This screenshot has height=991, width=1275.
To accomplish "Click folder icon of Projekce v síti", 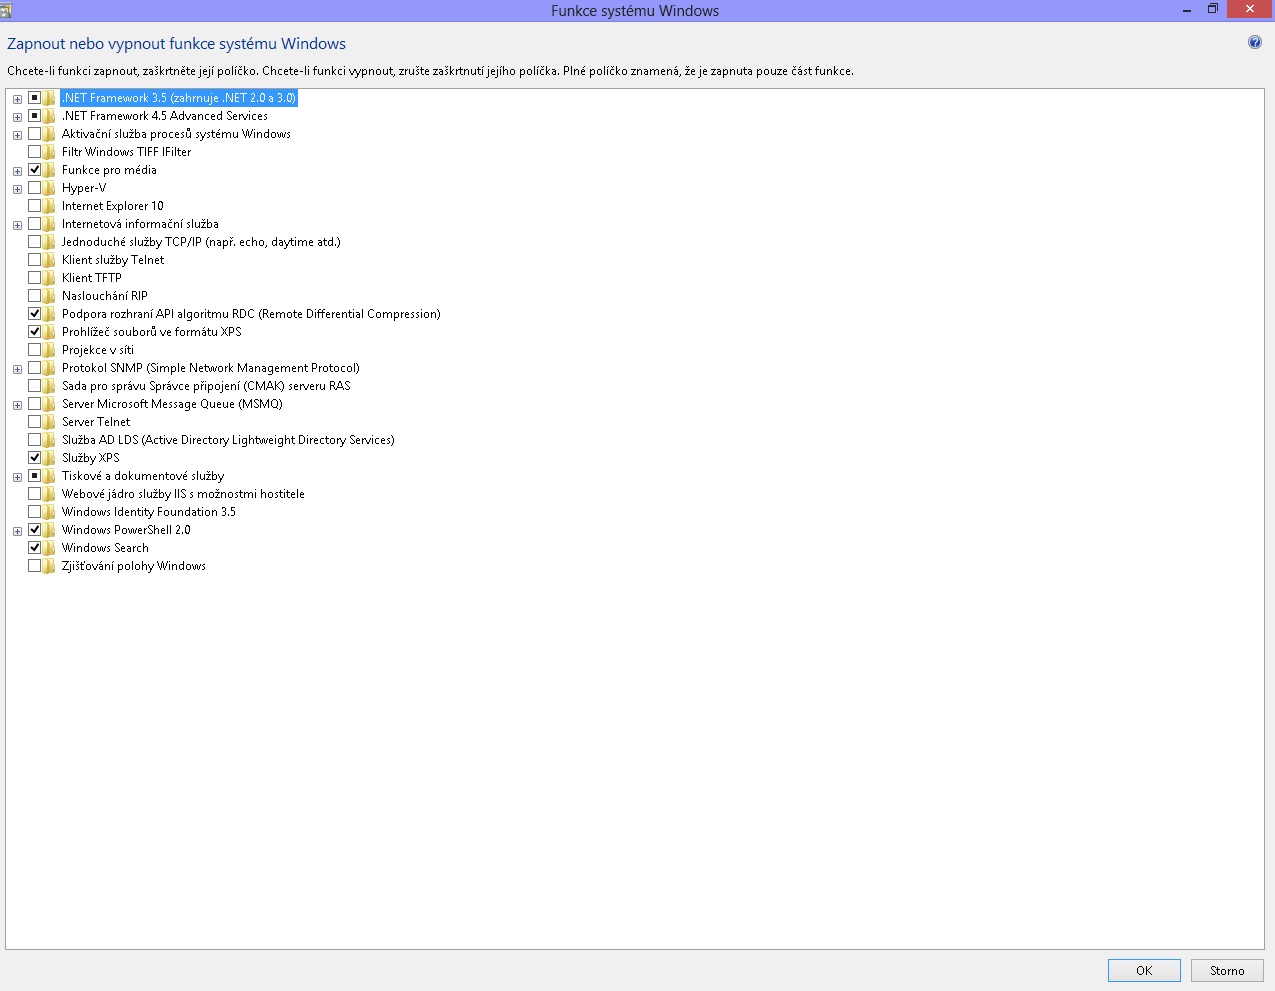I will 49,350.
